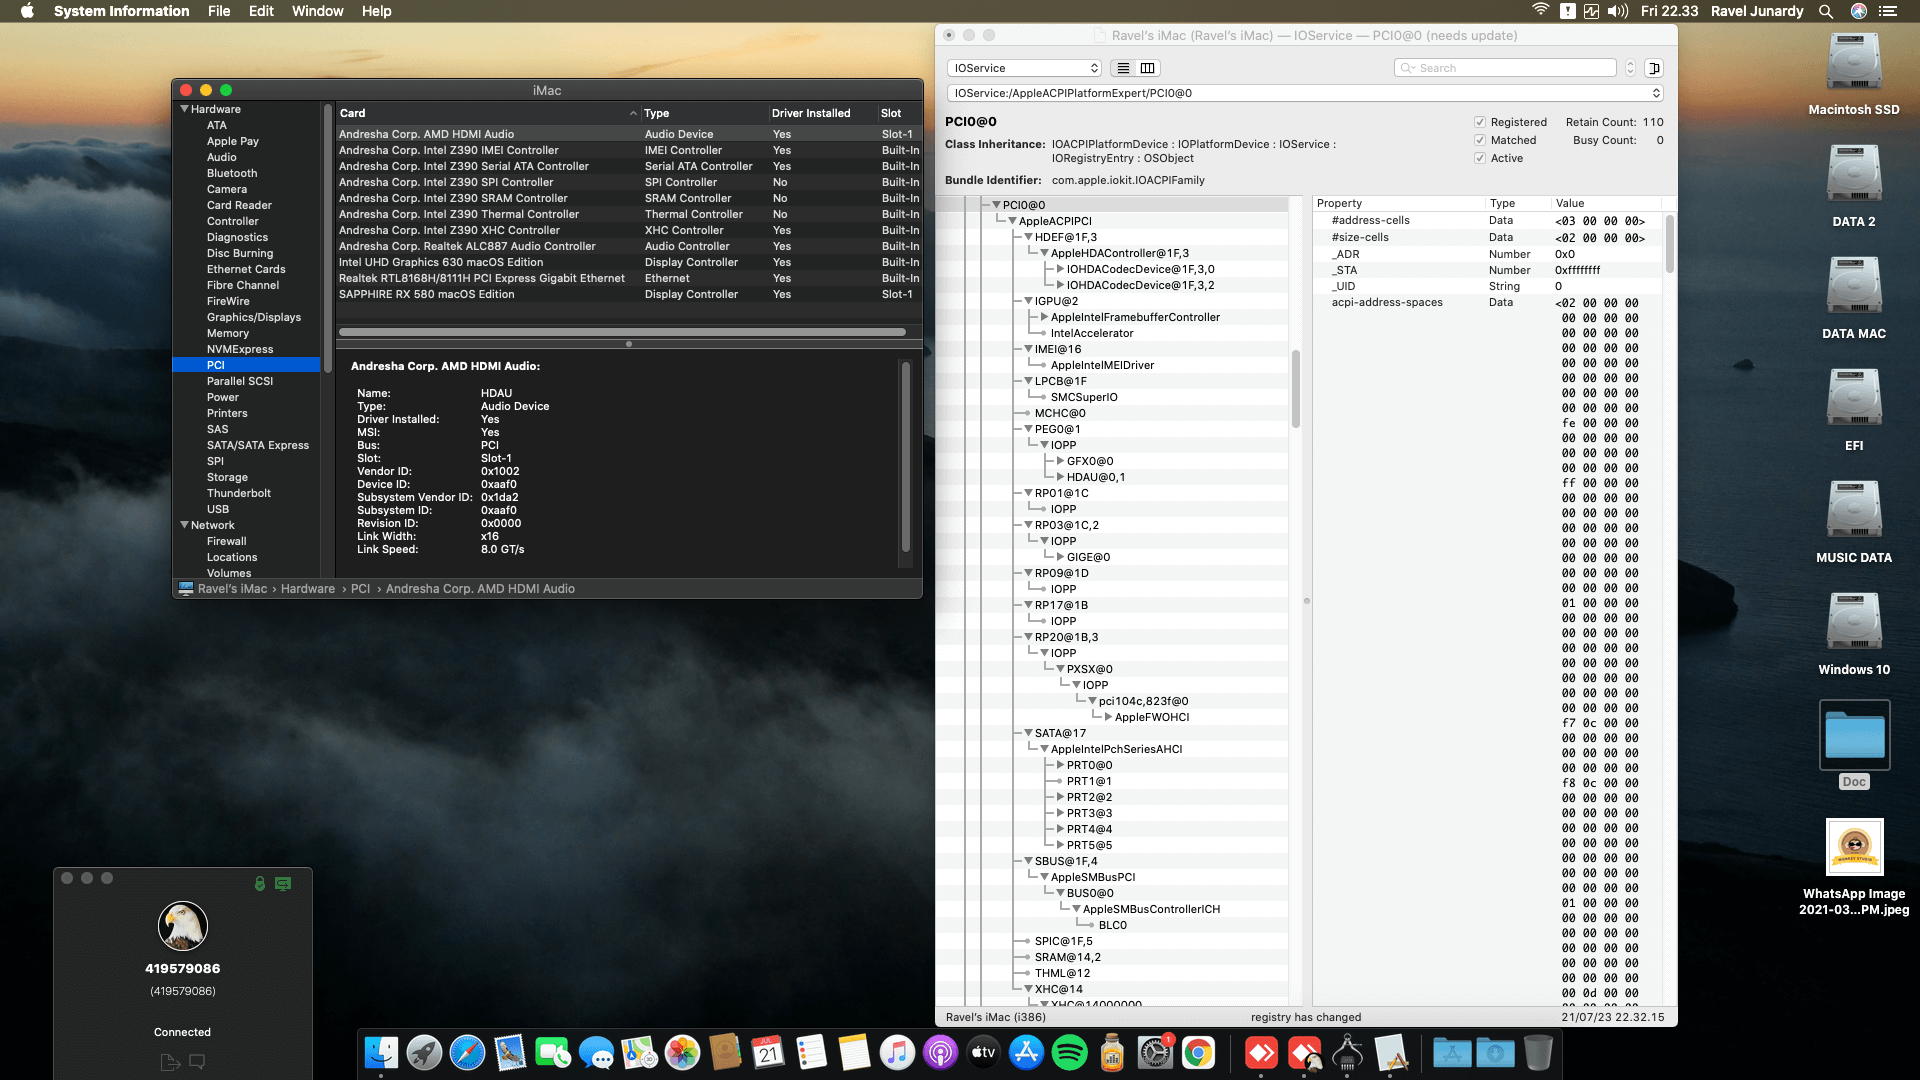Collapse the PCI0@0 tree node
This screenshot has height=1080, width=1920.
[x=996, y=205]
